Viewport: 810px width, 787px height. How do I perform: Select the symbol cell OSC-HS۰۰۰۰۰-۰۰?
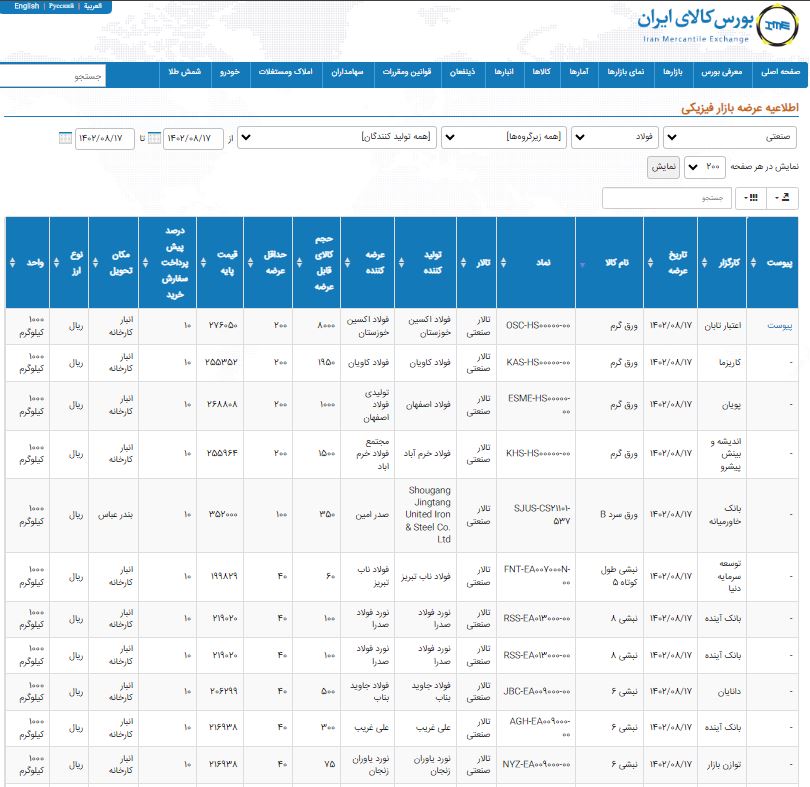[538, 326]
